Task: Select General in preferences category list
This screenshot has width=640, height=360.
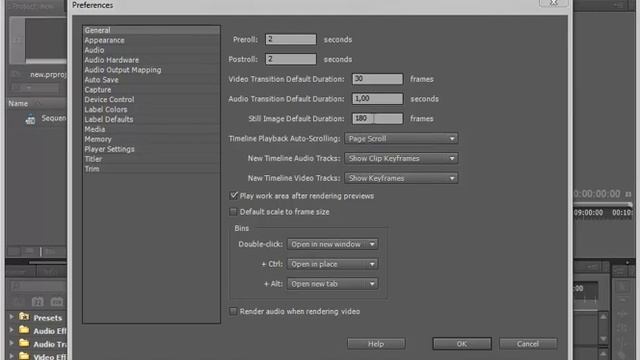Action: tap(151, 30)
